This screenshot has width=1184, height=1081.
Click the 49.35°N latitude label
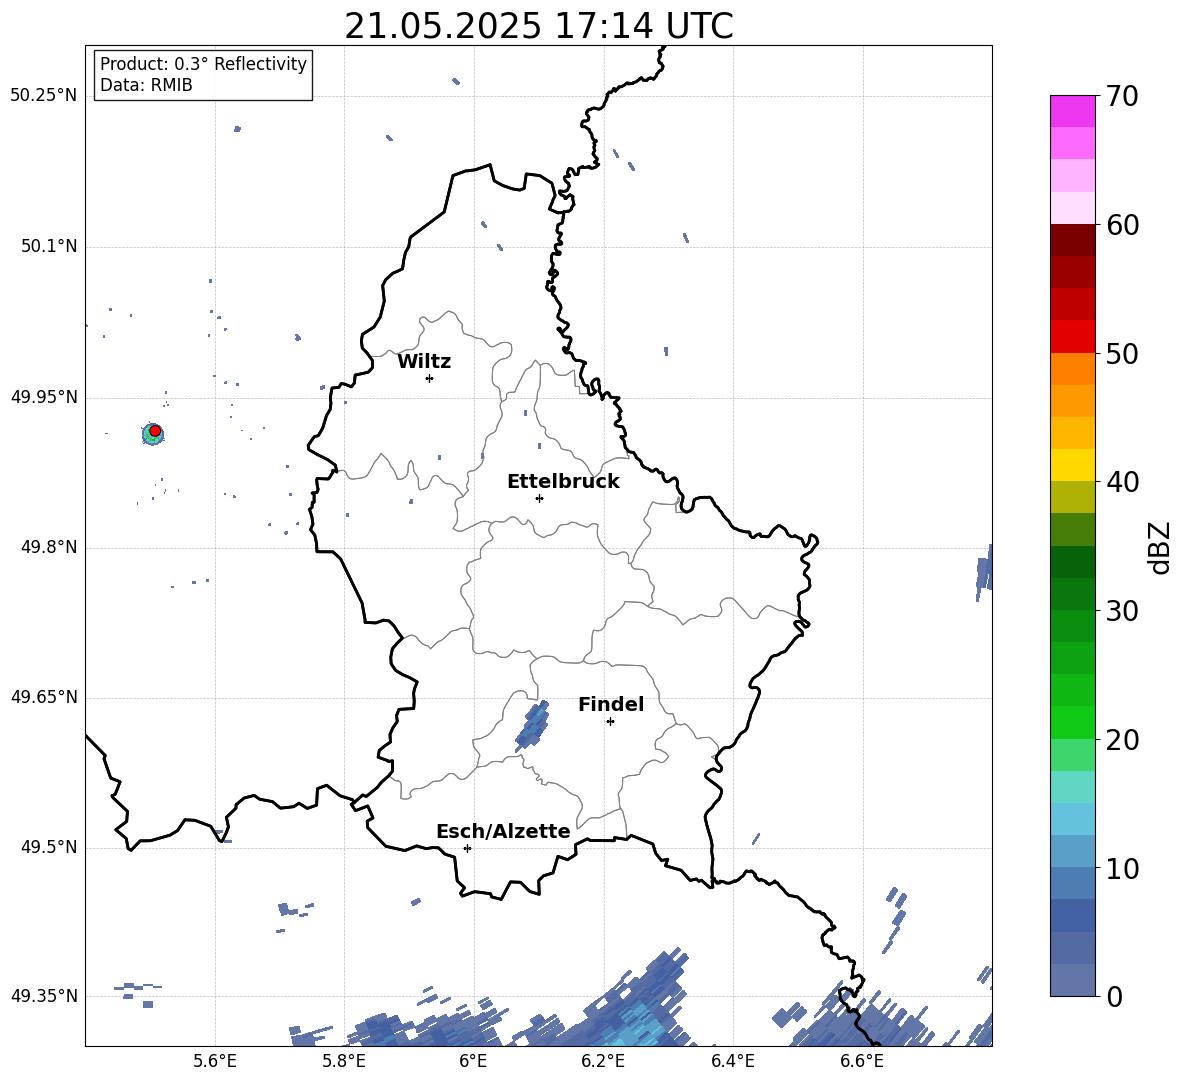coord(44,996)
